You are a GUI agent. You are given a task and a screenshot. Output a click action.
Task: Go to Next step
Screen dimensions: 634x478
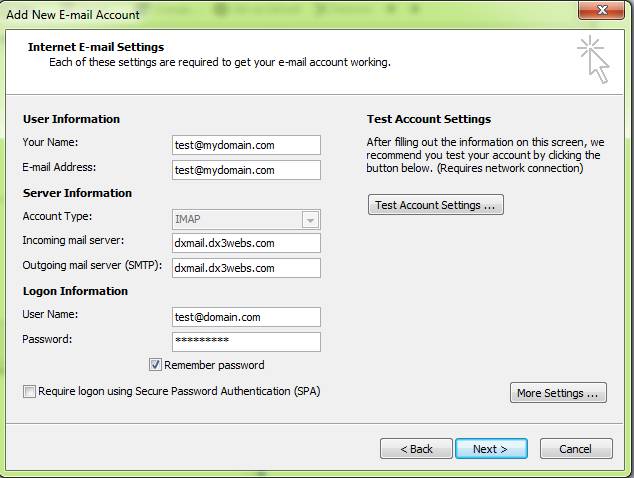click(491, 448)
